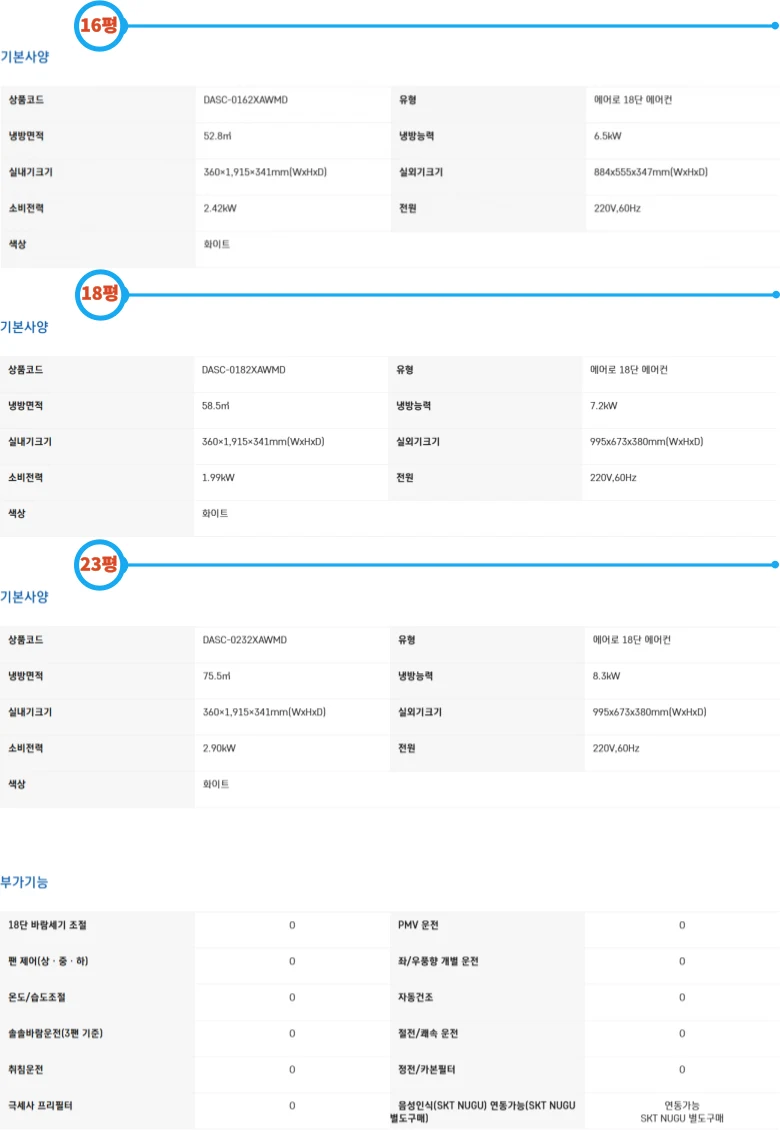Click the 팬 제어(상·중·하) feature label
This screenshot has height=1130, width=780.
48,961
